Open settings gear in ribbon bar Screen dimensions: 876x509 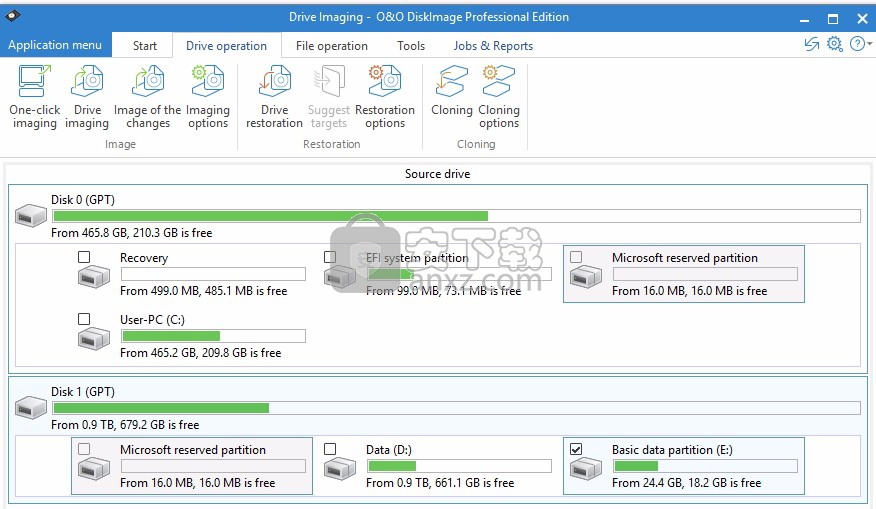click(x=835, y=44)
